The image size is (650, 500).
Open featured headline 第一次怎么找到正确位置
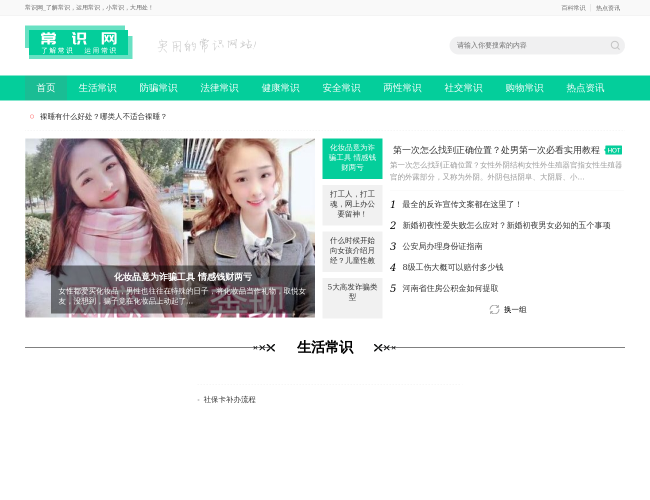[496, 150]
